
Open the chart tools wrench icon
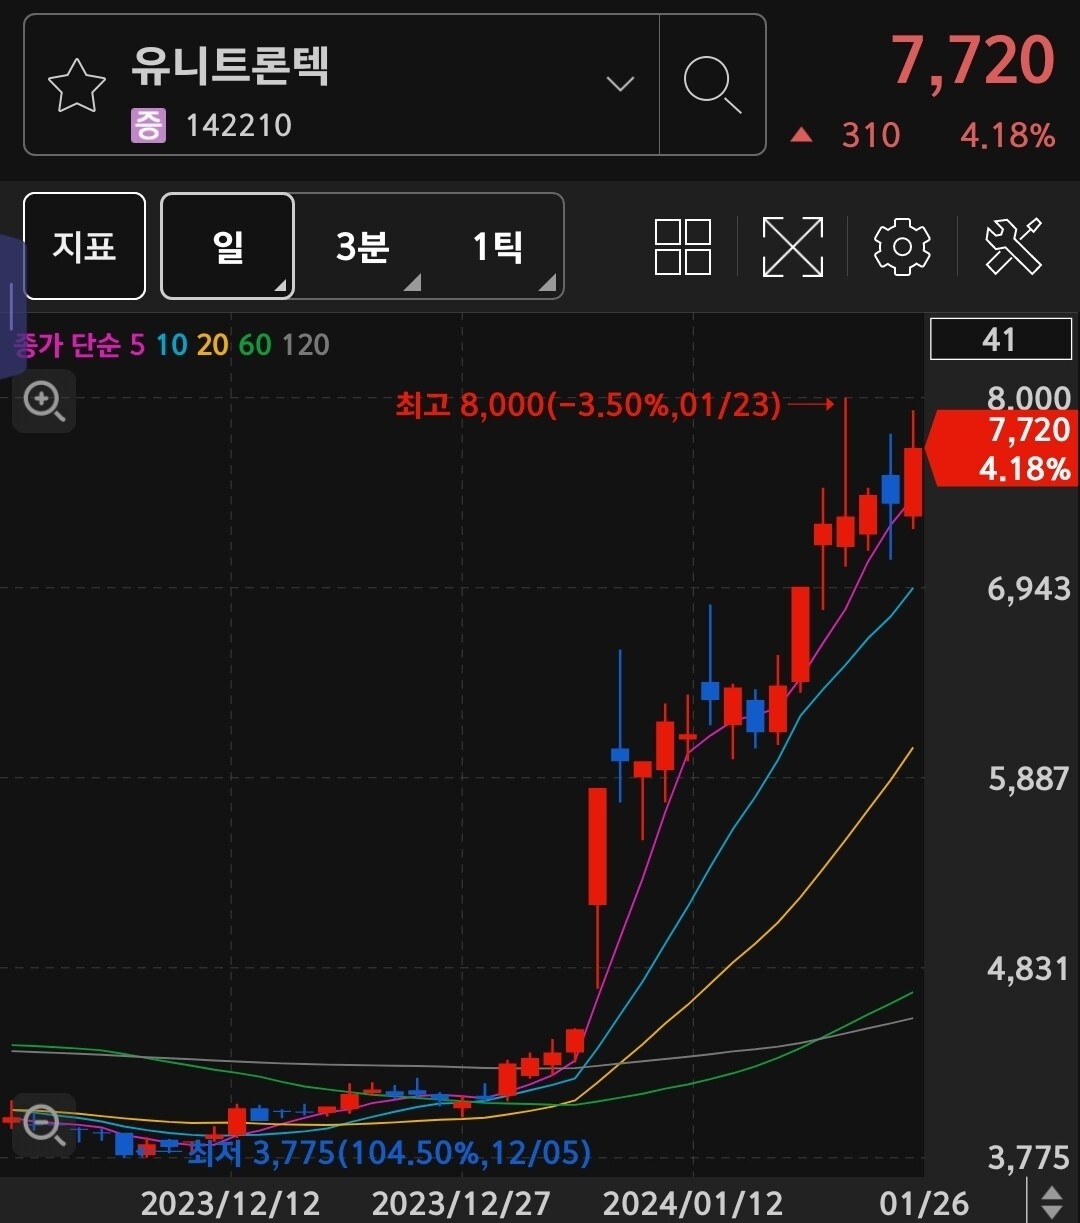click(x=1013, y=246)
